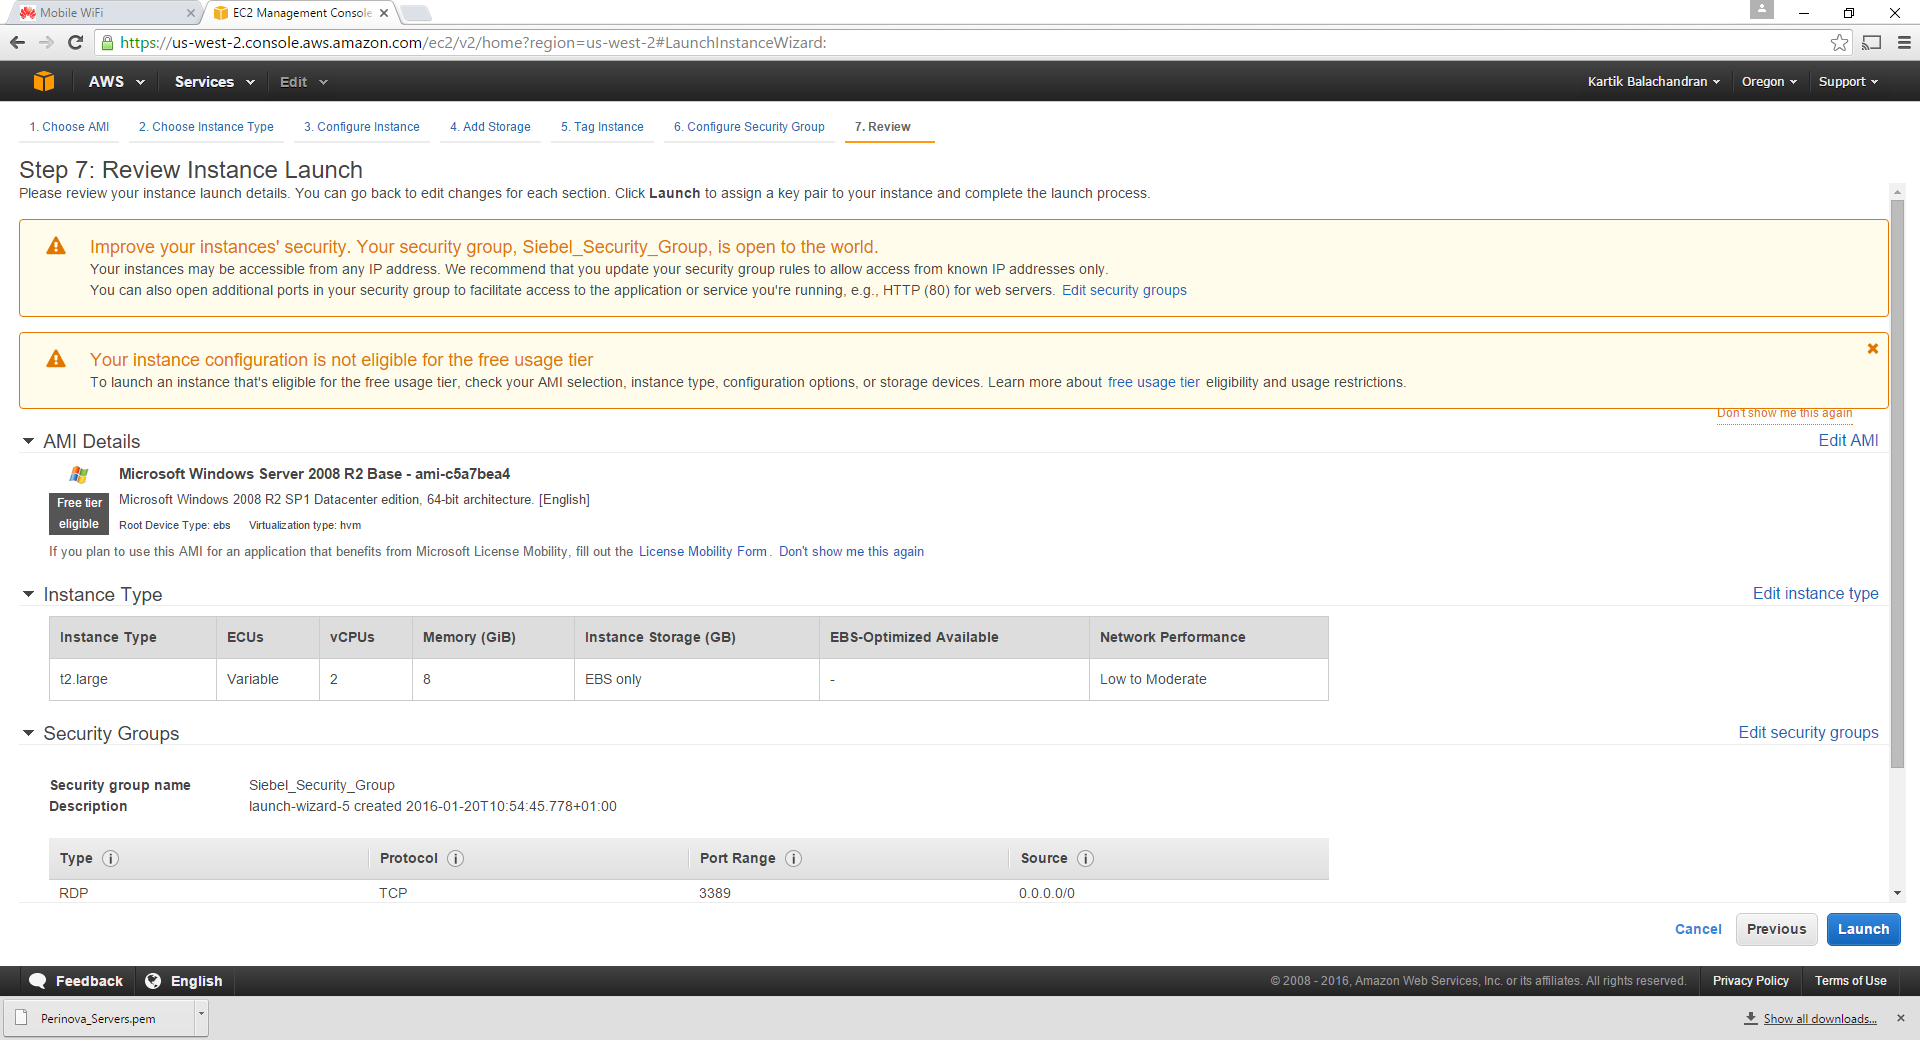Switch to 6. Configure Security Group tab
The width and height of the screenshot is (1920, 1040).
click(749, 127)
